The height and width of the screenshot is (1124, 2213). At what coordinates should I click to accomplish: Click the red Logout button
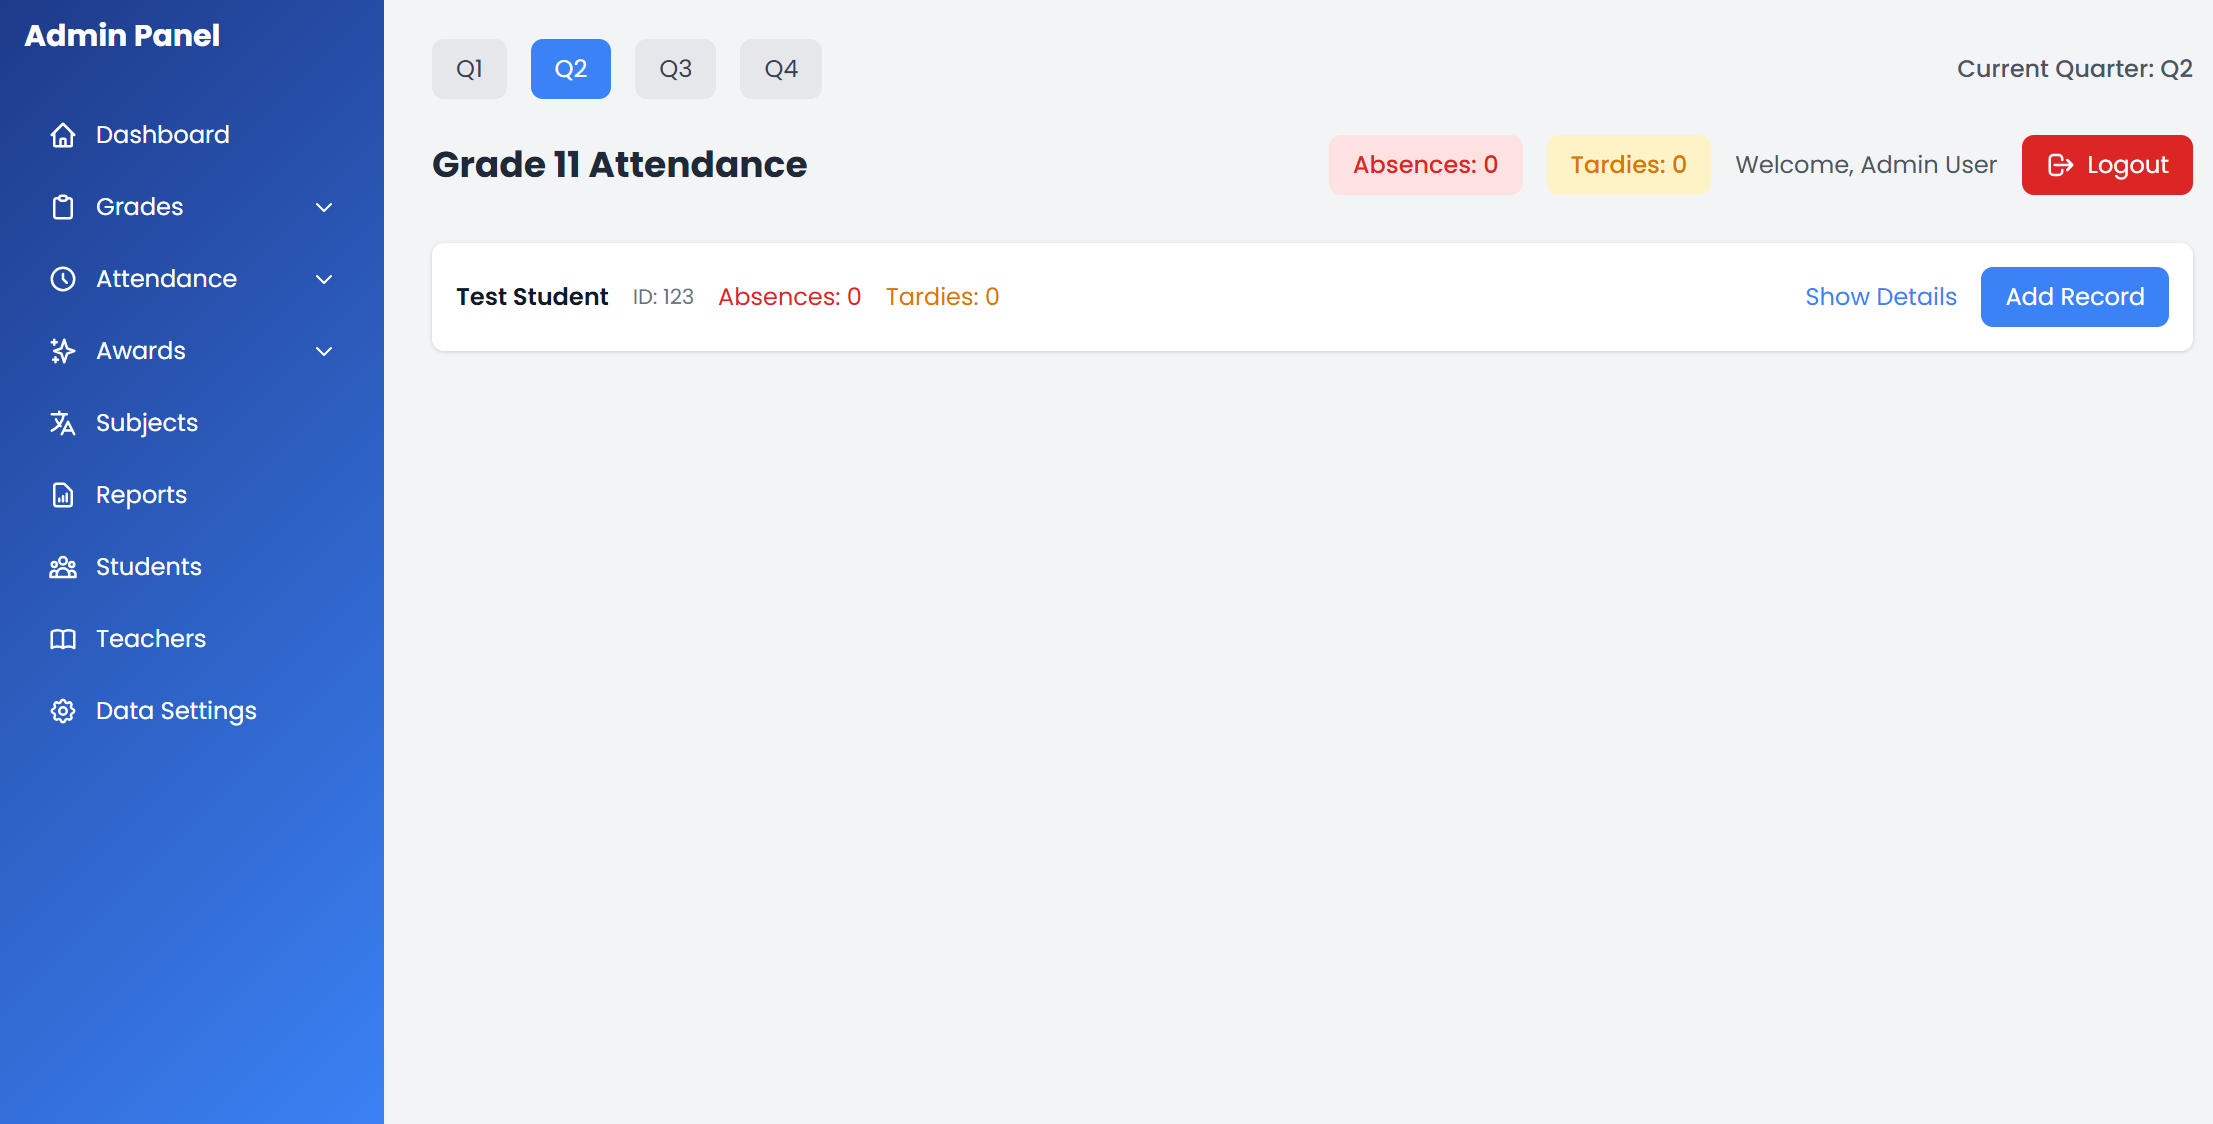[2107, 165]
